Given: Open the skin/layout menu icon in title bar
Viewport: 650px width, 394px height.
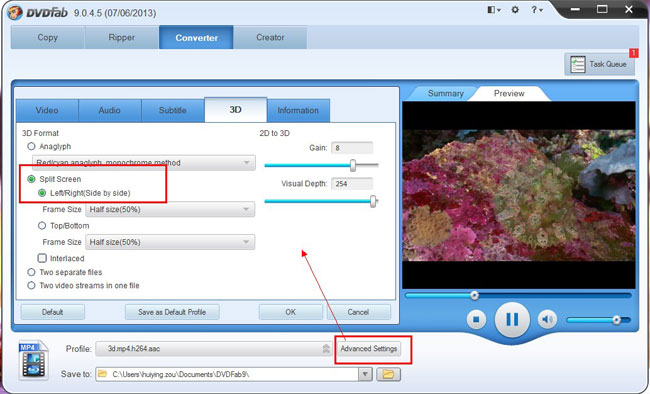Looking at the screenshot, I should [x=494, y=10].
